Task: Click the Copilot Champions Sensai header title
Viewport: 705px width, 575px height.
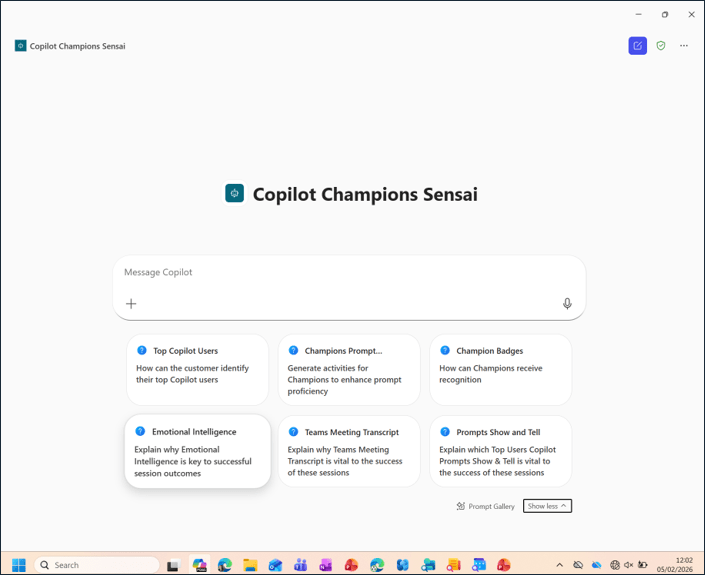Action: click(77, 46)
